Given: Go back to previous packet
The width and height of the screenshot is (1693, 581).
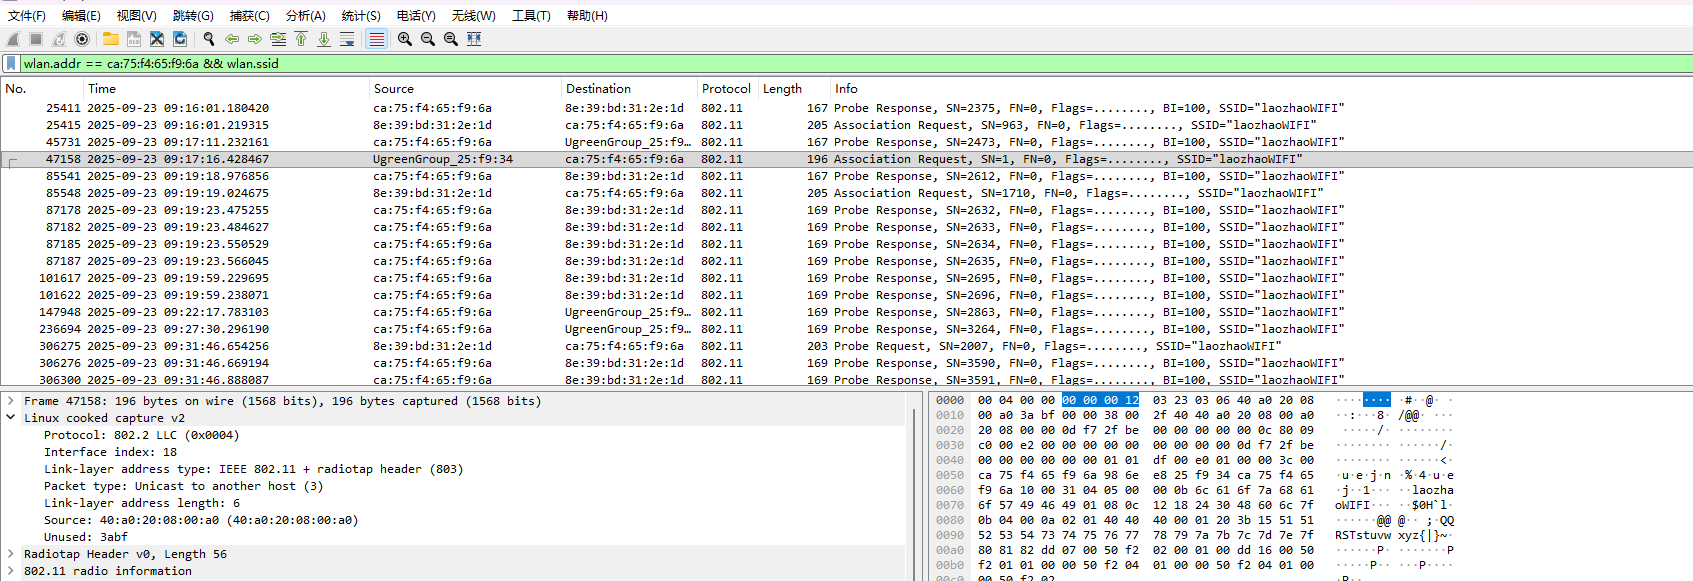Looking at the screenshot, I should pos(232,39).
